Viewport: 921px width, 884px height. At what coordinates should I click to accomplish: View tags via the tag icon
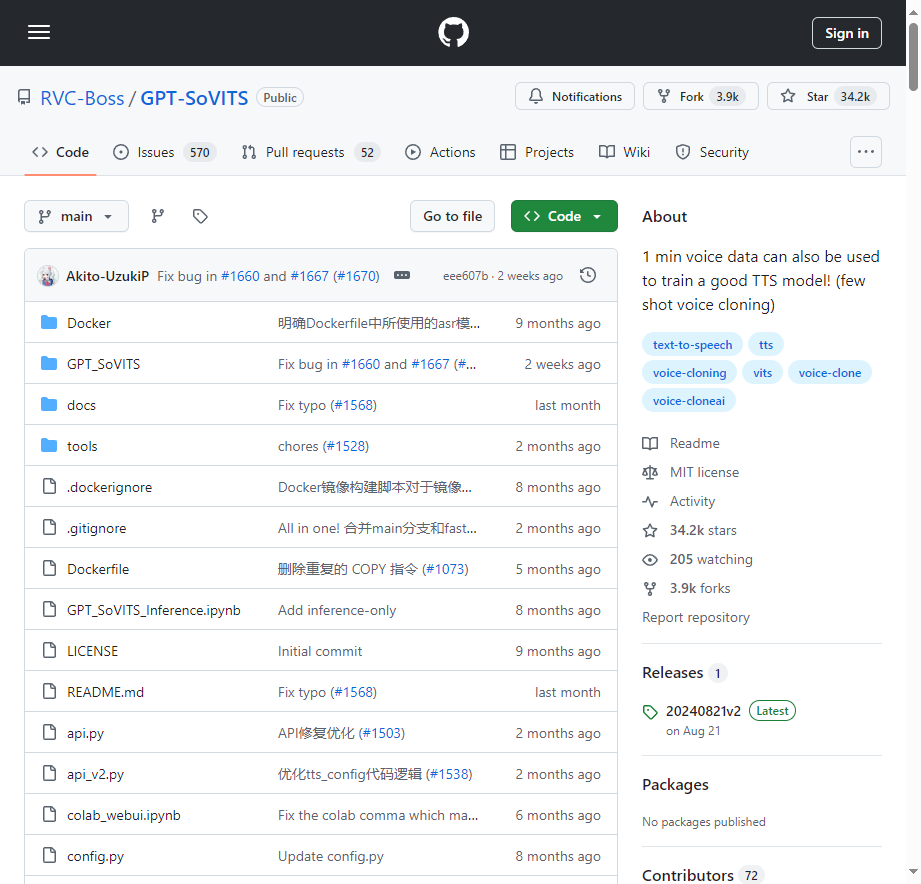[x=200, y=216]
